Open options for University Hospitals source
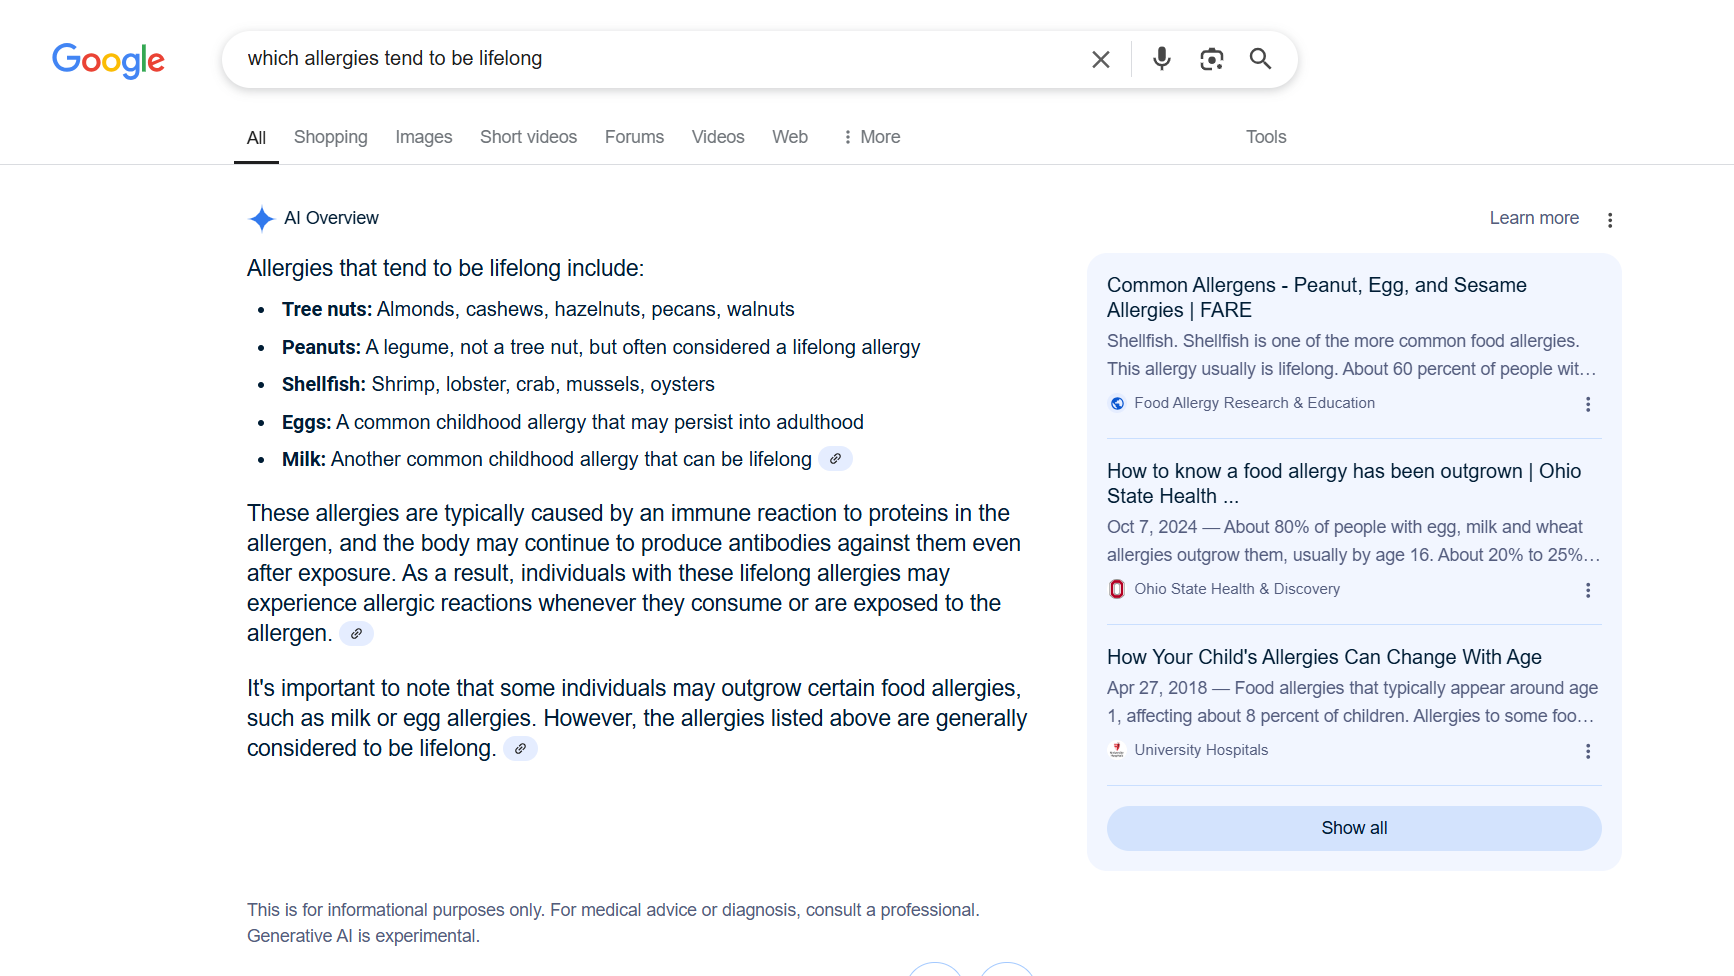1734x976 pixels. 1588,751
